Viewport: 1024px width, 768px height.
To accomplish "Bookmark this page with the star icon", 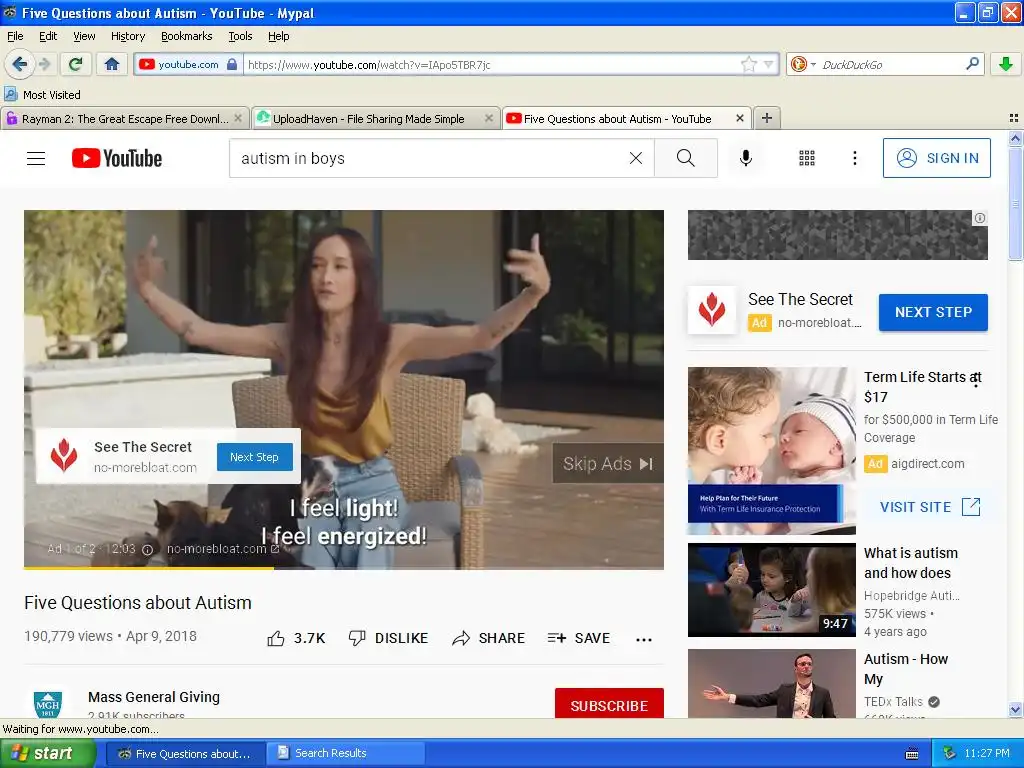I will (748, 64).
